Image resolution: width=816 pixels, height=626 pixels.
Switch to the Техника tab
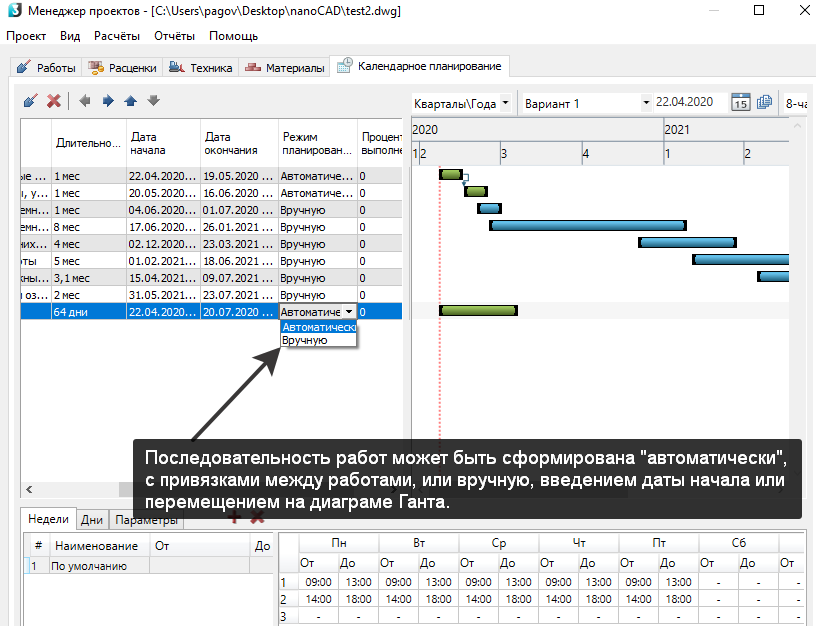click(x=201, y=68)
